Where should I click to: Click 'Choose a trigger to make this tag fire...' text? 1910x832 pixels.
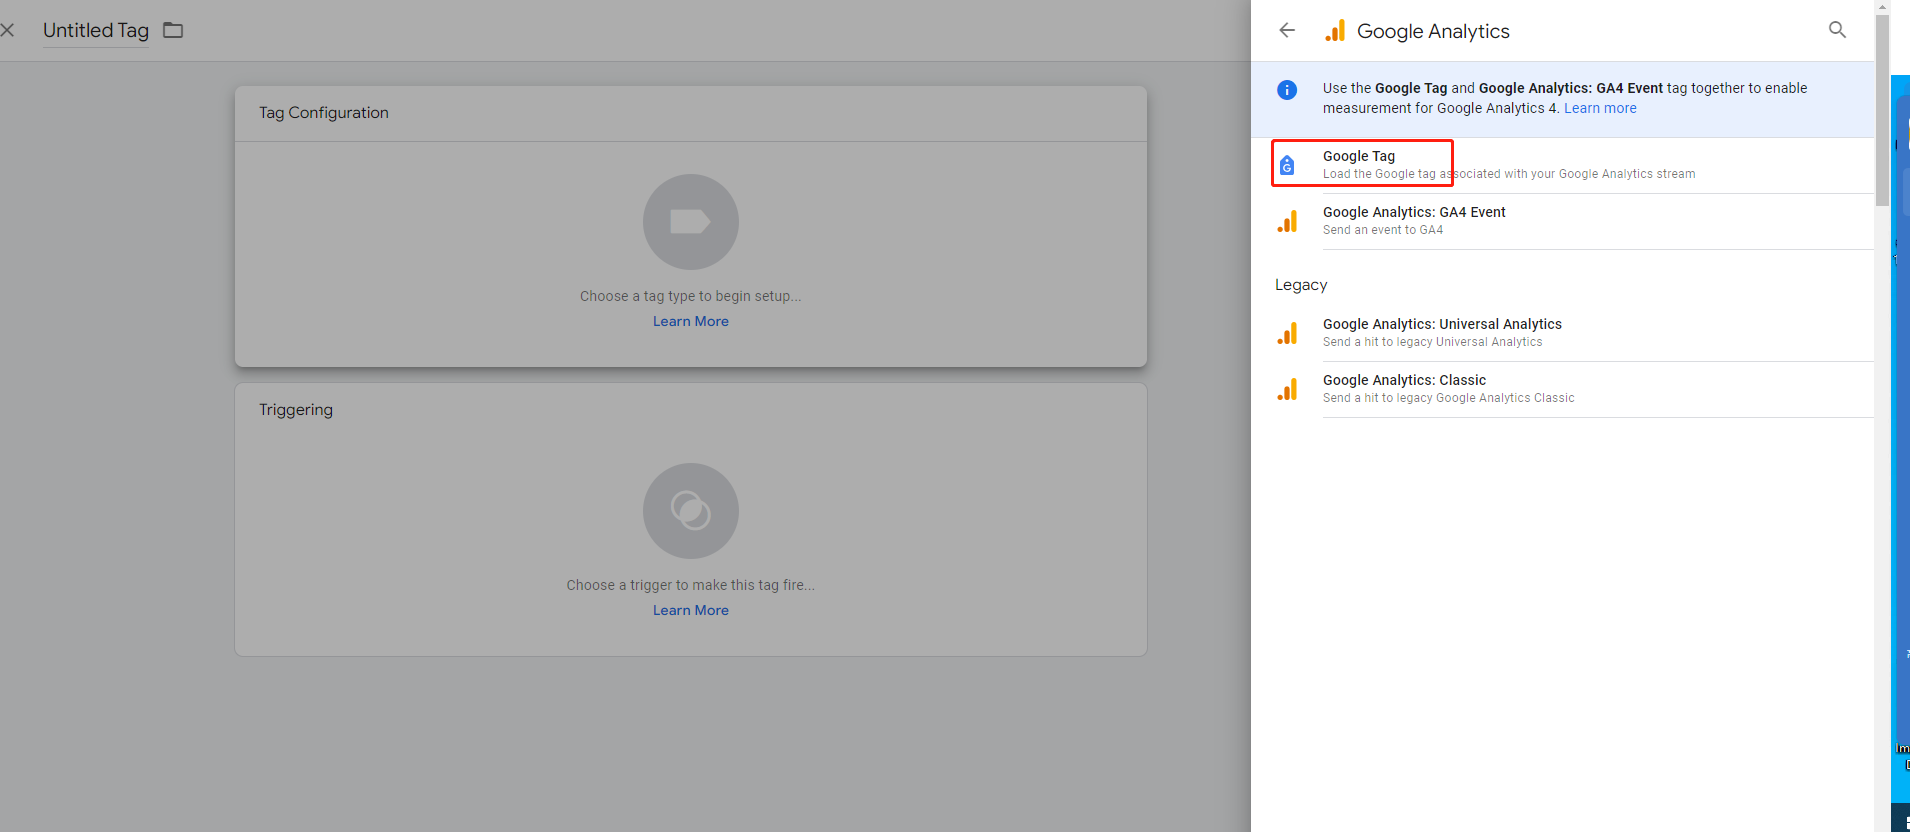[x=690, y=585]
